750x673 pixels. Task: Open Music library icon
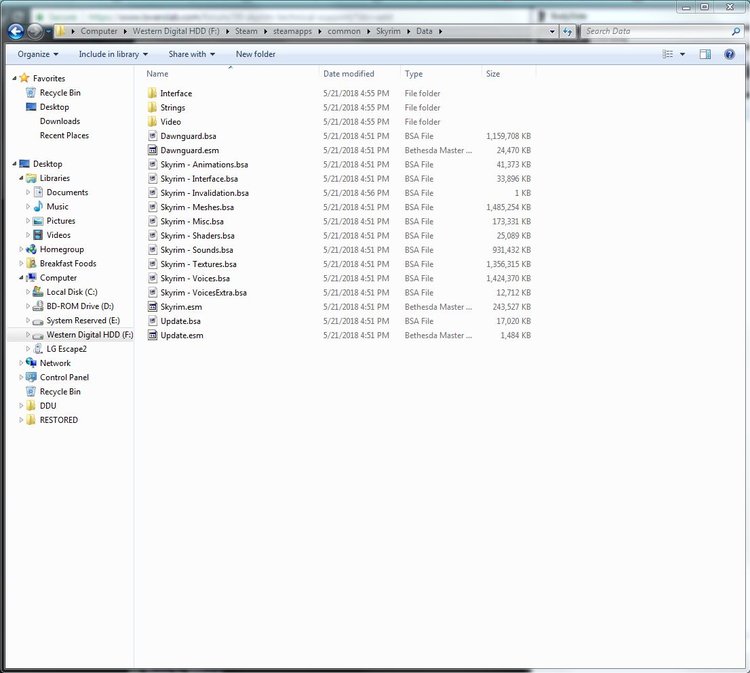pos(38,206)
